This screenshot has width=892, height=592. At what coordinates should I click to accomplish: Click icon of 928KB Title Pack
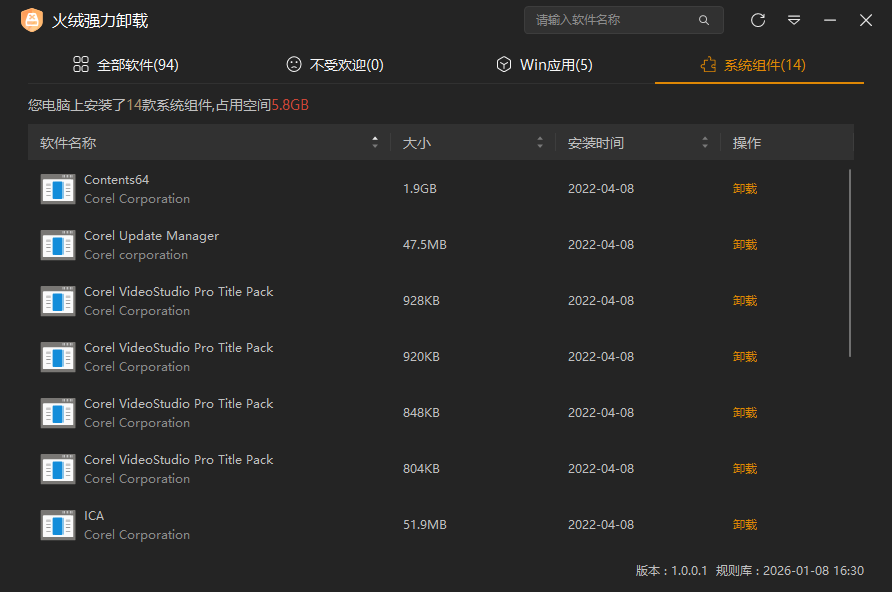pos(58,301)
